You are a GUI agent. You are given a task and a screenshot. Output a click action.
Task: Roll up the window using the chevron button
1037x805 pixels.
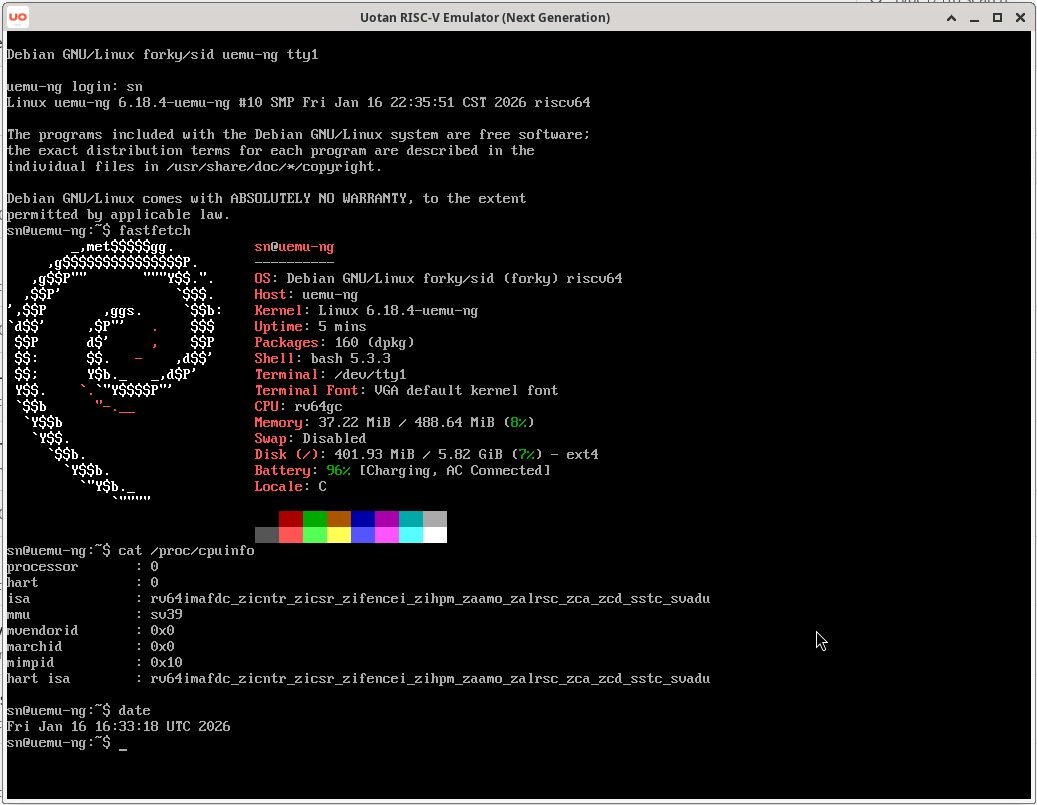[x=953, y=18]
